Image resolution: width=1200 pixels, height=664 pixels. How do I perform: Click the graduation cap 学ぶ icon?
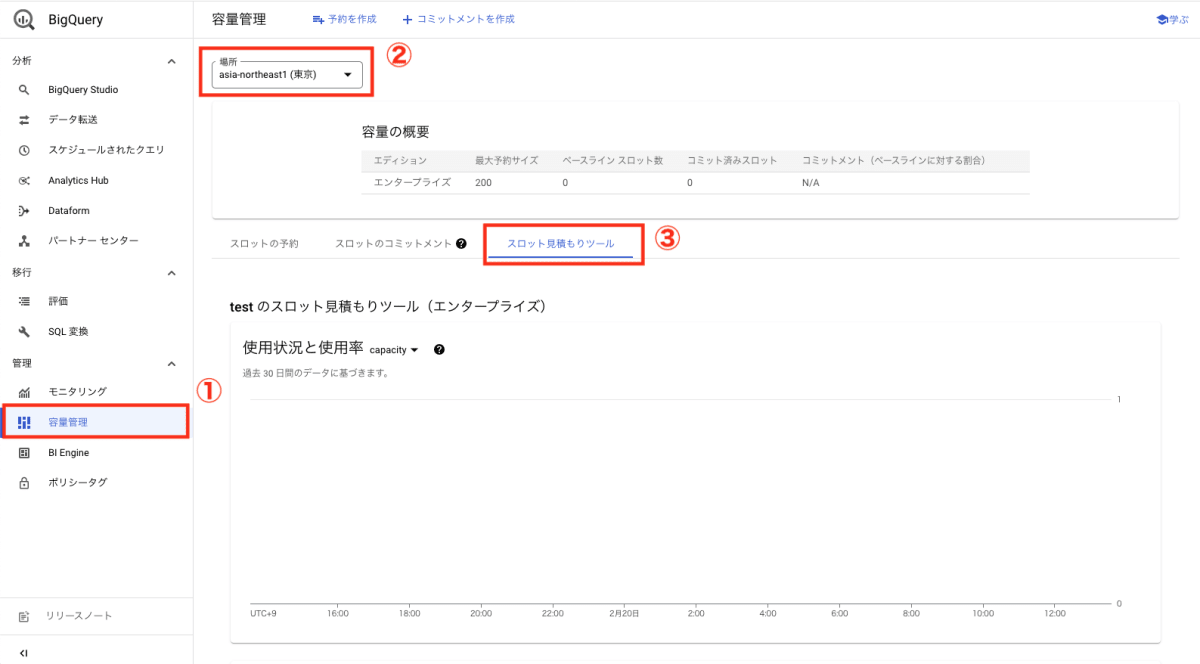point(1162,19)
